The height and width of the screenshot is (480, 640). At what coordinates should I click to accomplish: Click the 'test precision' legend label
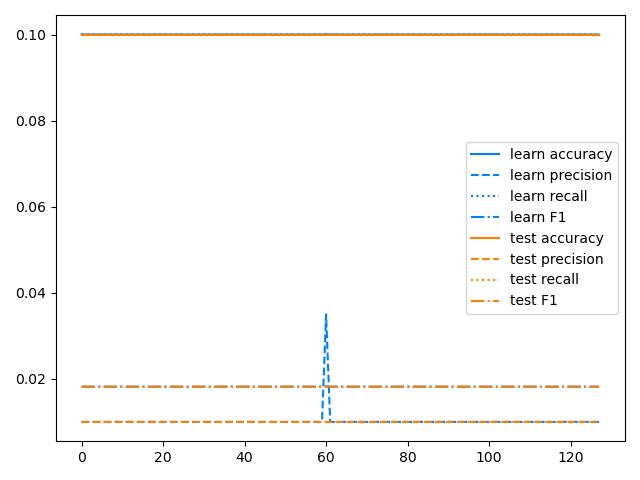click(556, 259)
